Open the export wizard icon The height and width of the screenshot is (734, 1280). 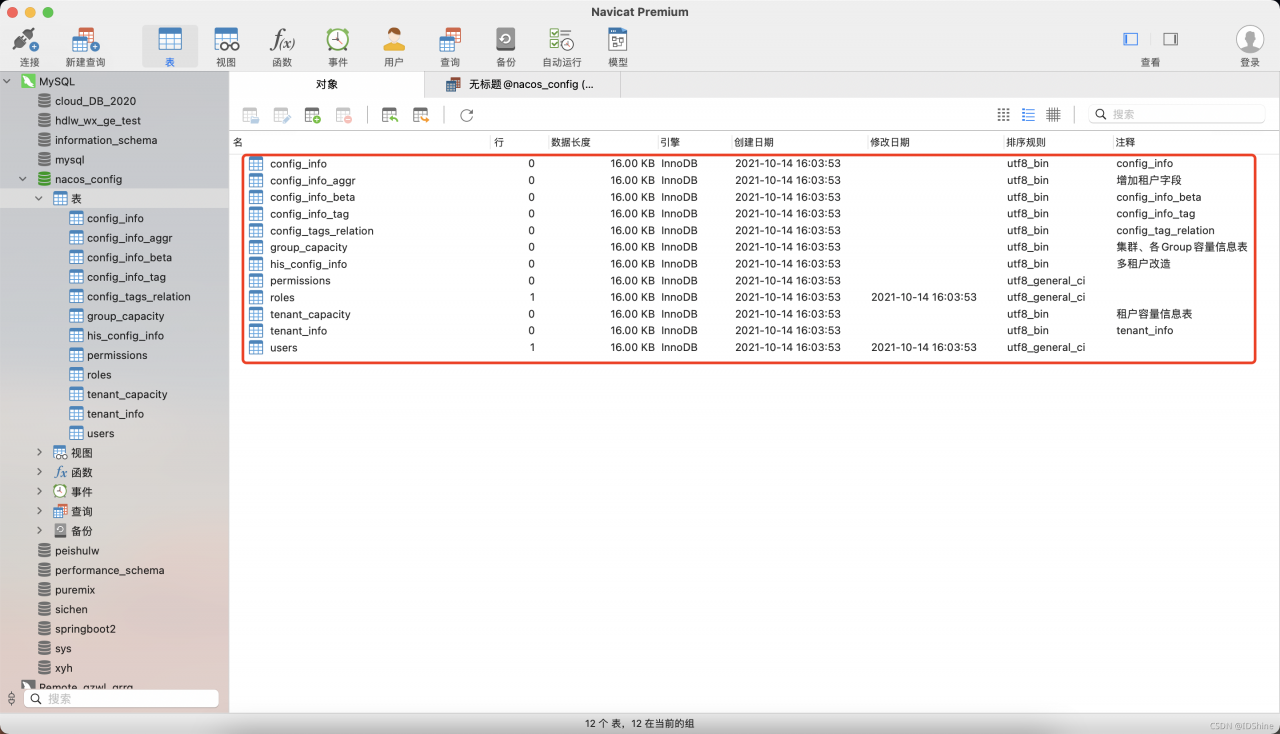[x=421, y=115]
